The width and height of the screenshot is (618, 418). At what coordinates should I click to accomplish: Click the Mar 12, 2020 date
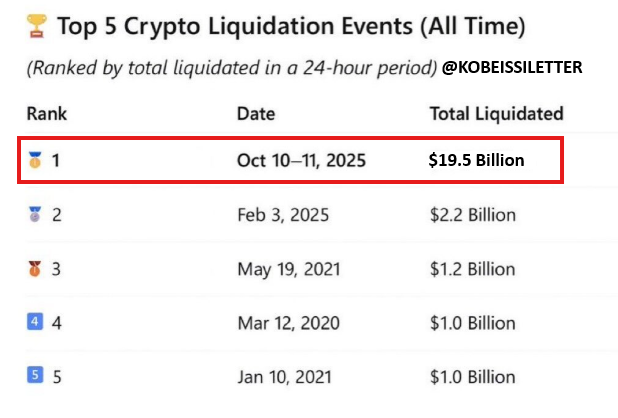click(x=288, y=323)
